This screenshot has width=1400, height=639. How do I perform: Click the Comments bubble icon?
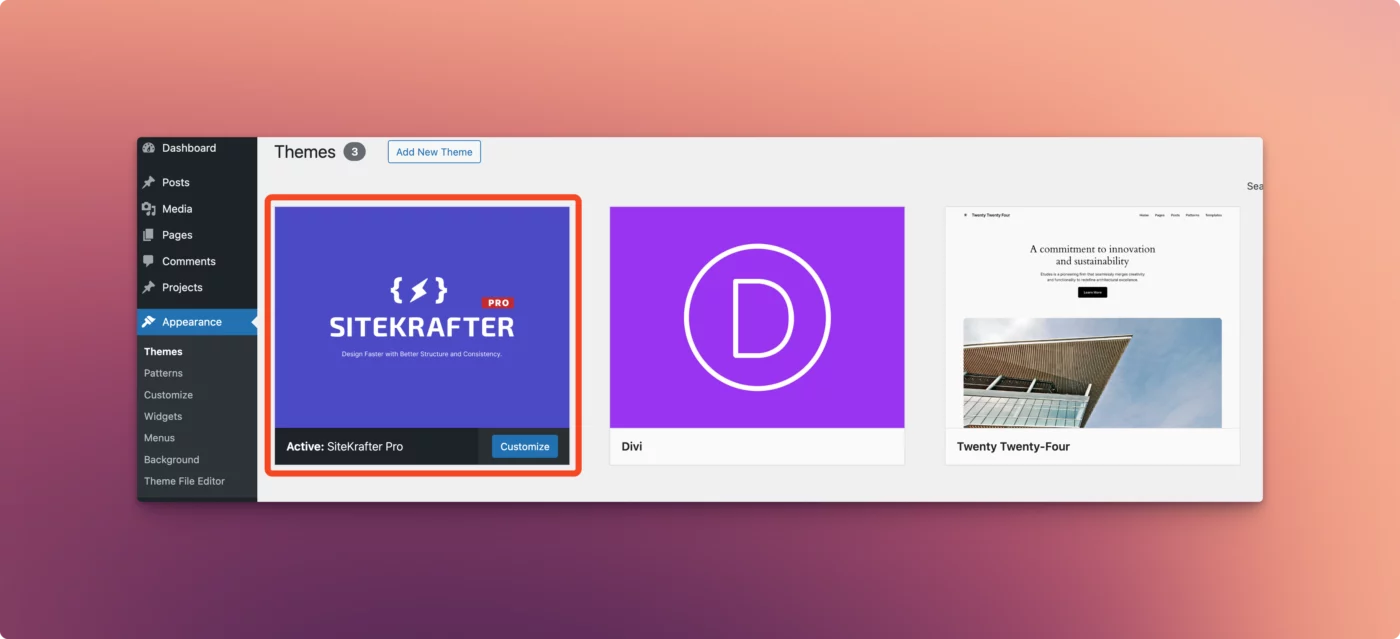tap(149, 261)
